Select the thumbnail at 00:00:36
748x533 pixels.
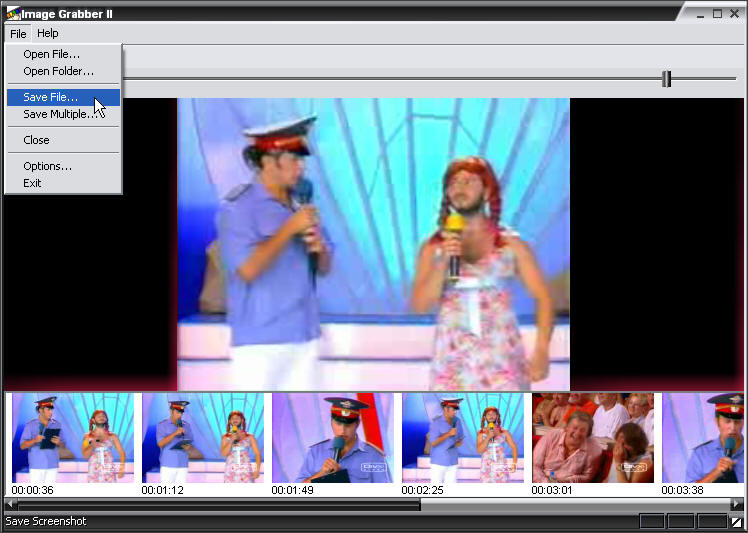(x=73, y=438)
